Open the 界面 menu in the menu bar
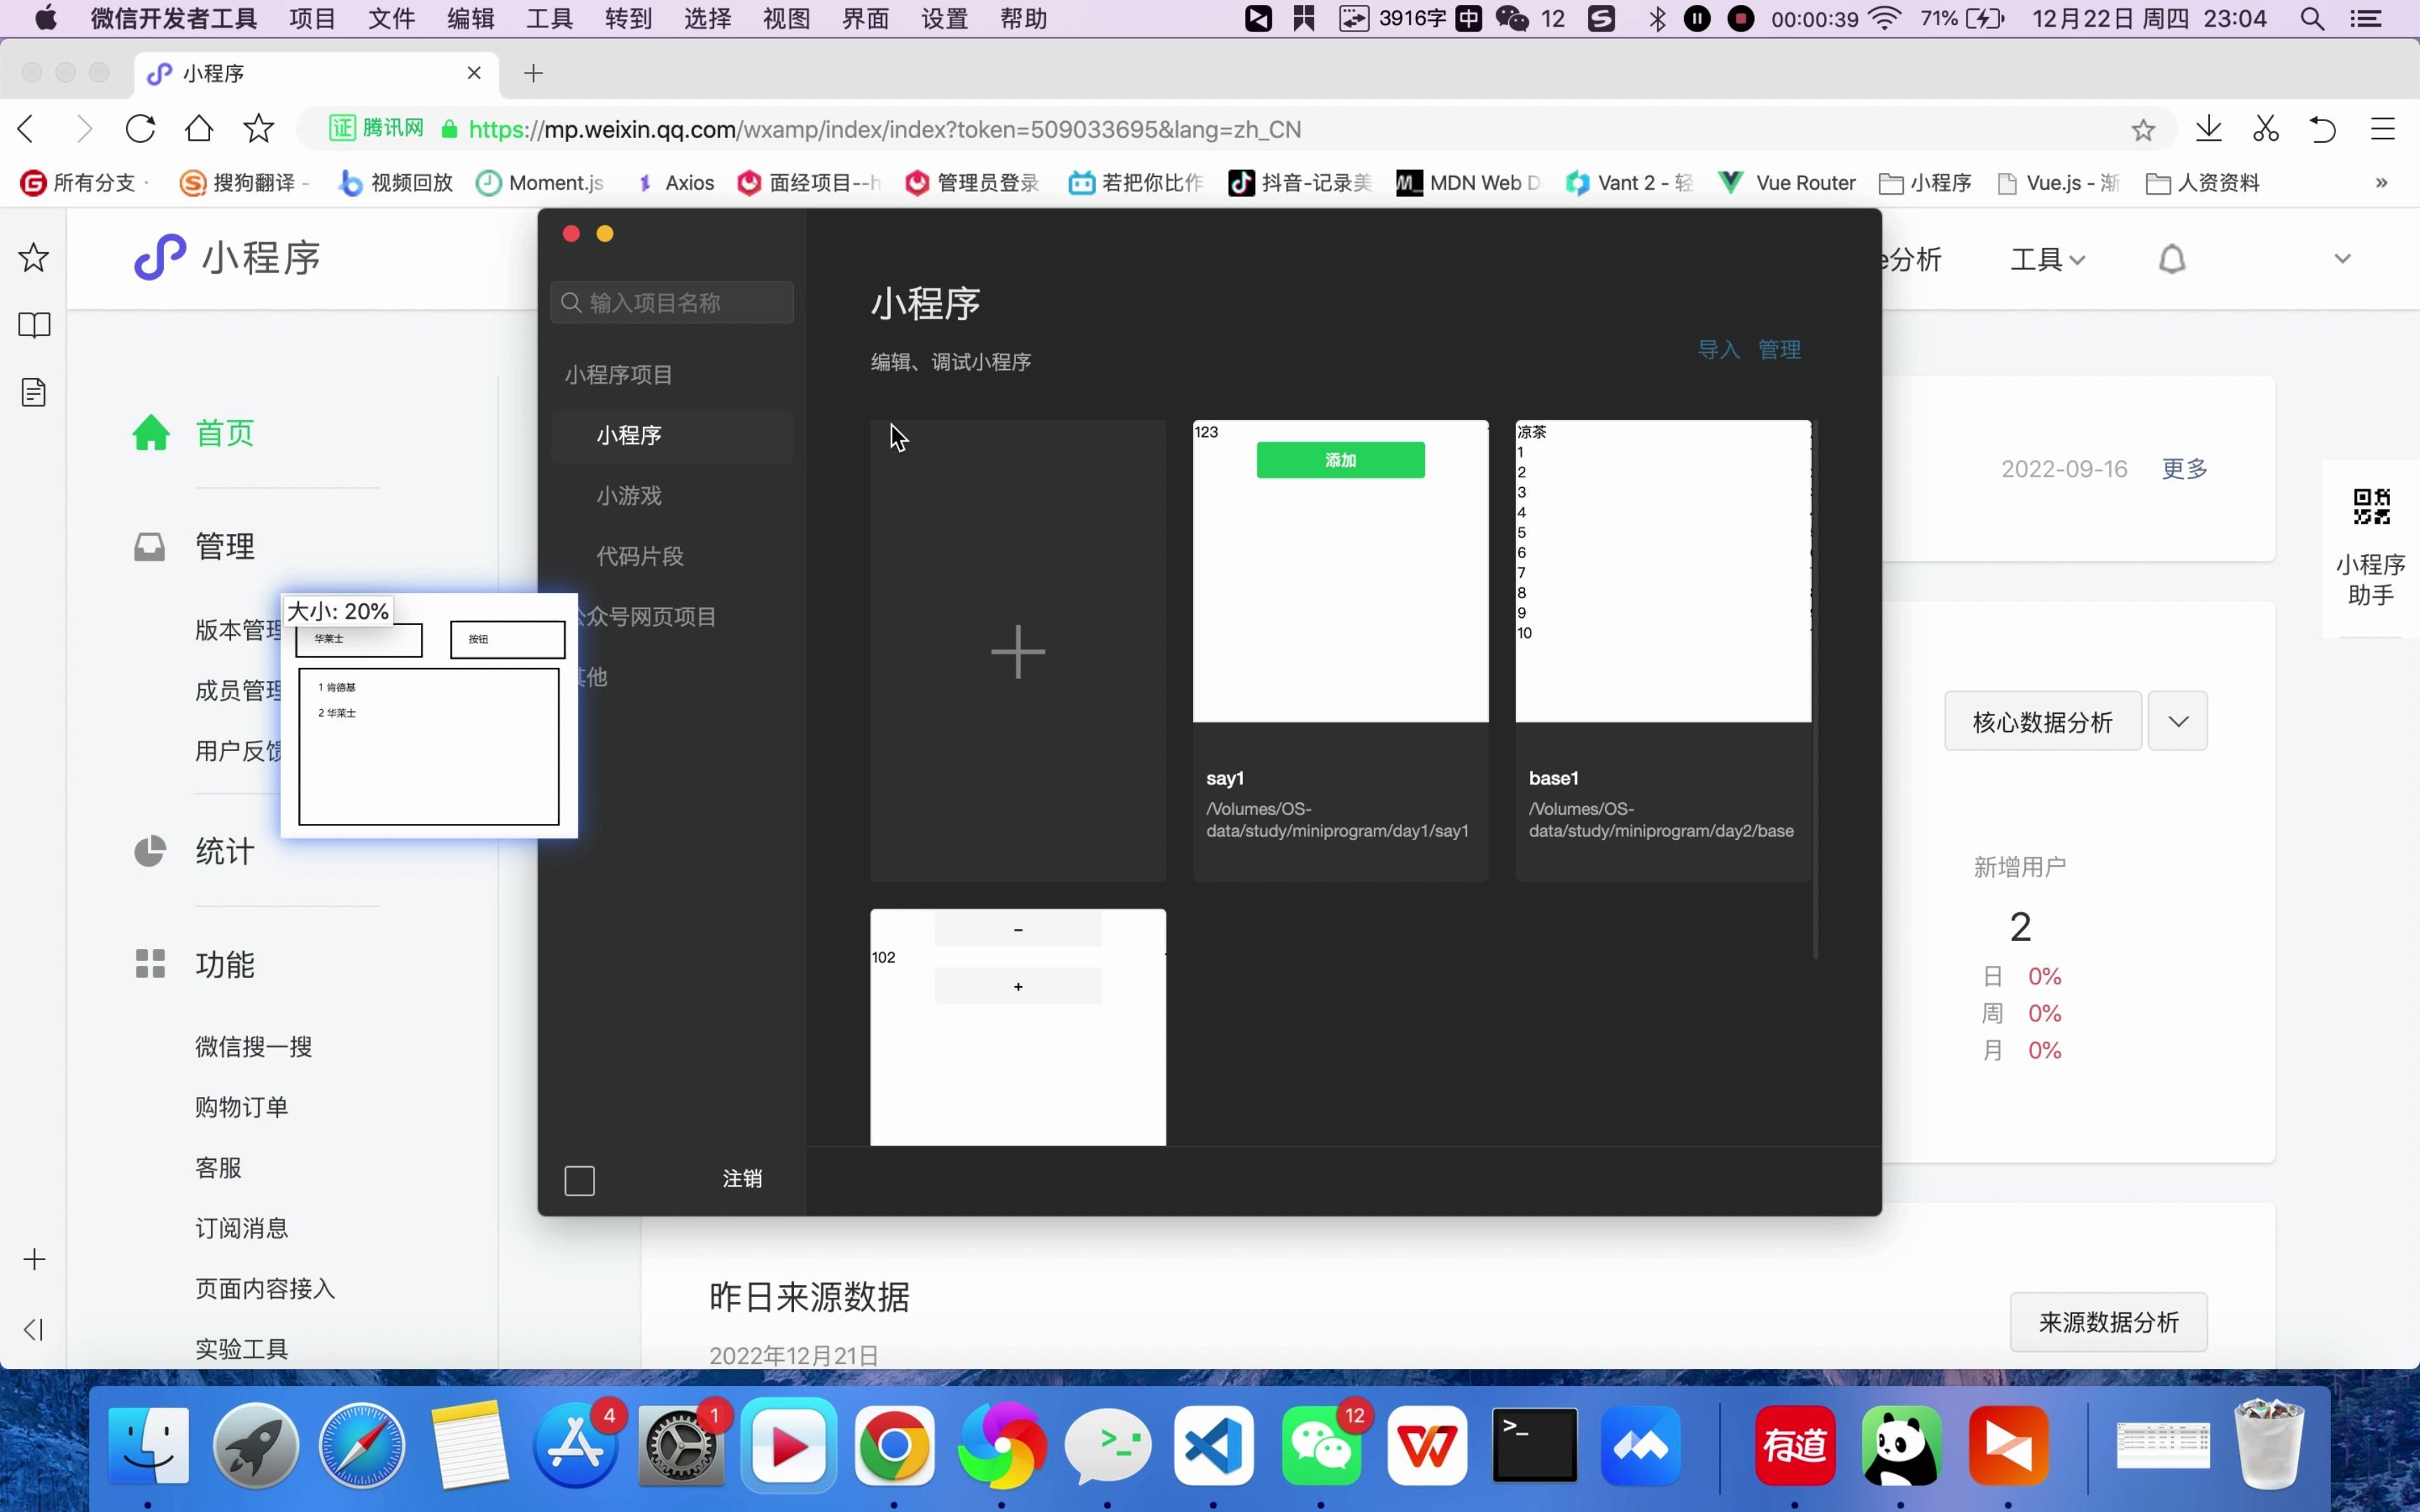Viewport: 2420px width, 1512px height. pyautogui.click(x=865, y=19)
